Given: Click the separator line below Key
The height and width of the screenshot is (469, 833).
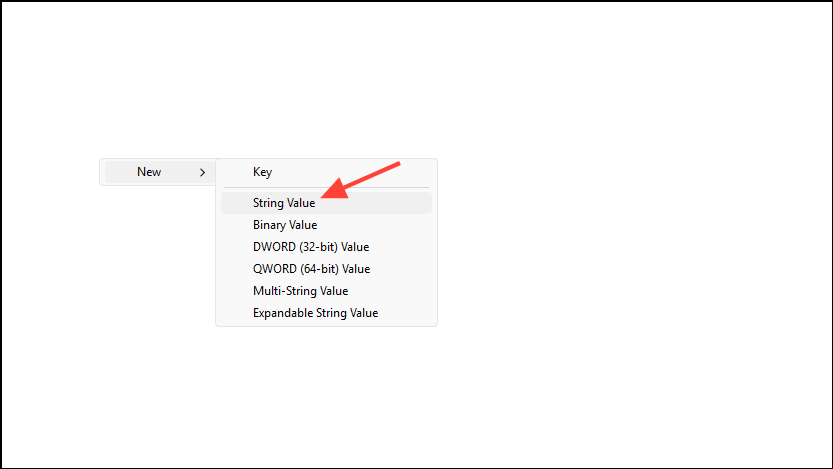Looking at the screenshot, I should click(x=326, y=187).
